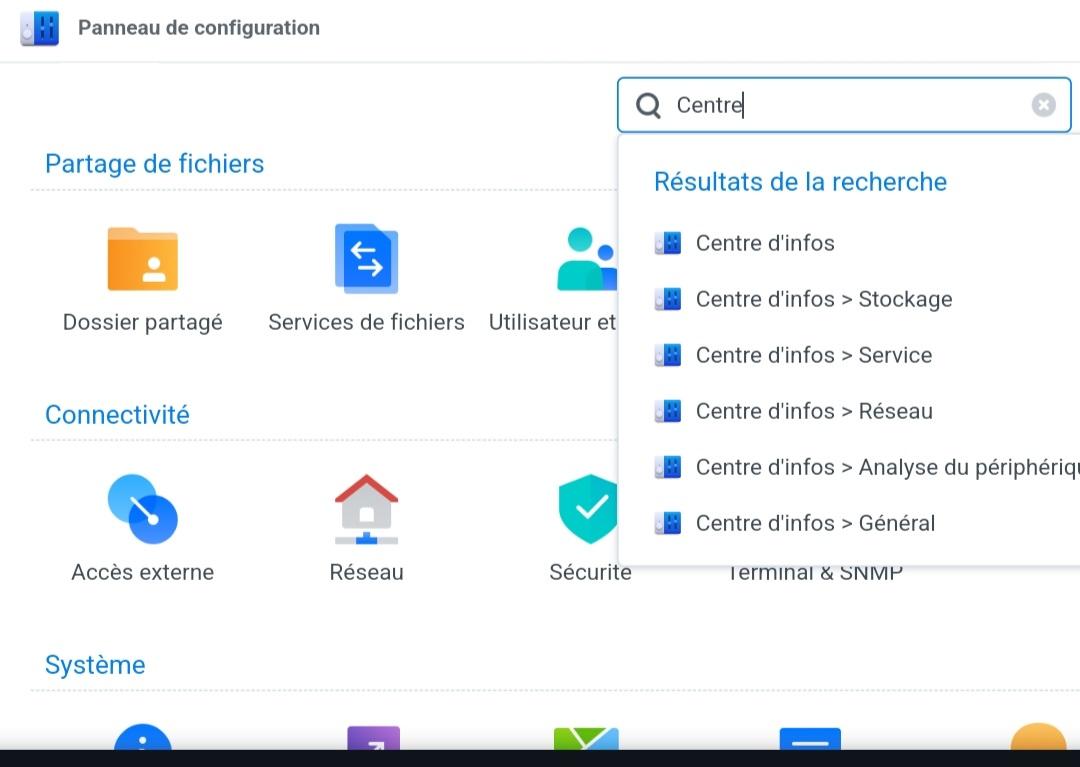The height and width of the screenshot is (767, 1080).
Task: Select the Centre d'infos result
Action: click(765, 243)
